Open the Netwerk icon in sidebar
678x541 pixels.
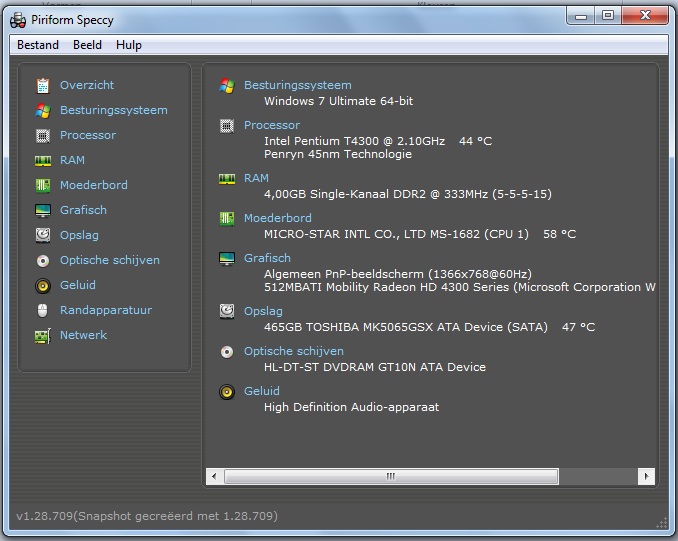[43, 335]
